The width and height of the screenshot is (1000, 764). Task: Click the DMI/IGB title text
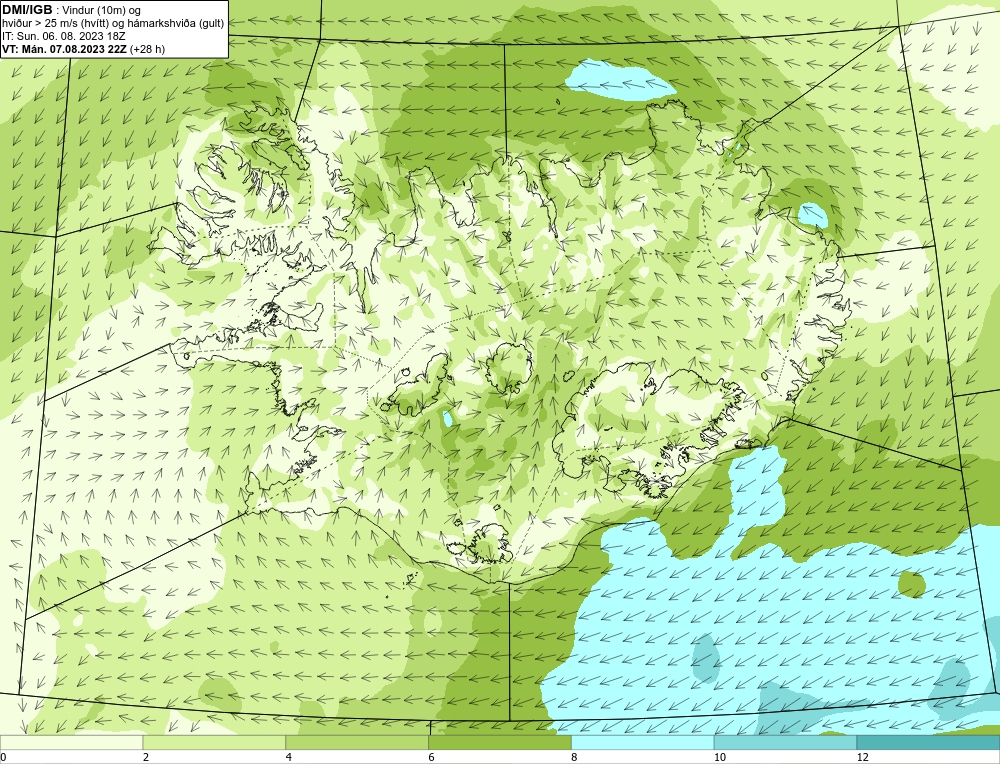pos(27,10)
